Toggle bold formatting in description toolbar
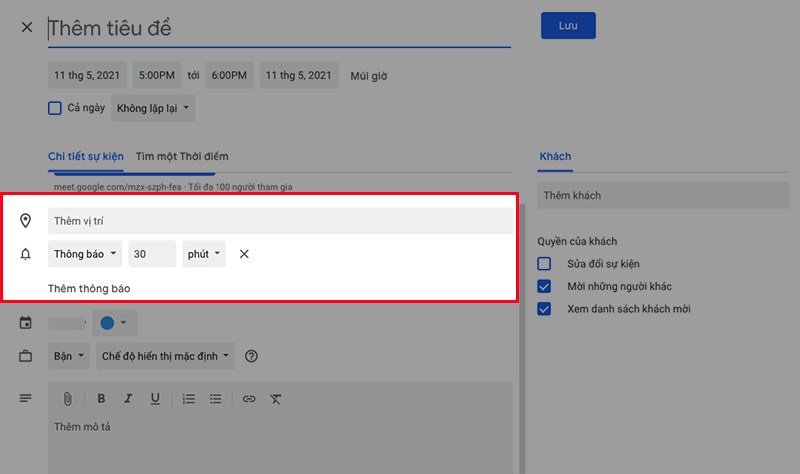The width and height of the screenshot is (800, 474). [101, 399]
